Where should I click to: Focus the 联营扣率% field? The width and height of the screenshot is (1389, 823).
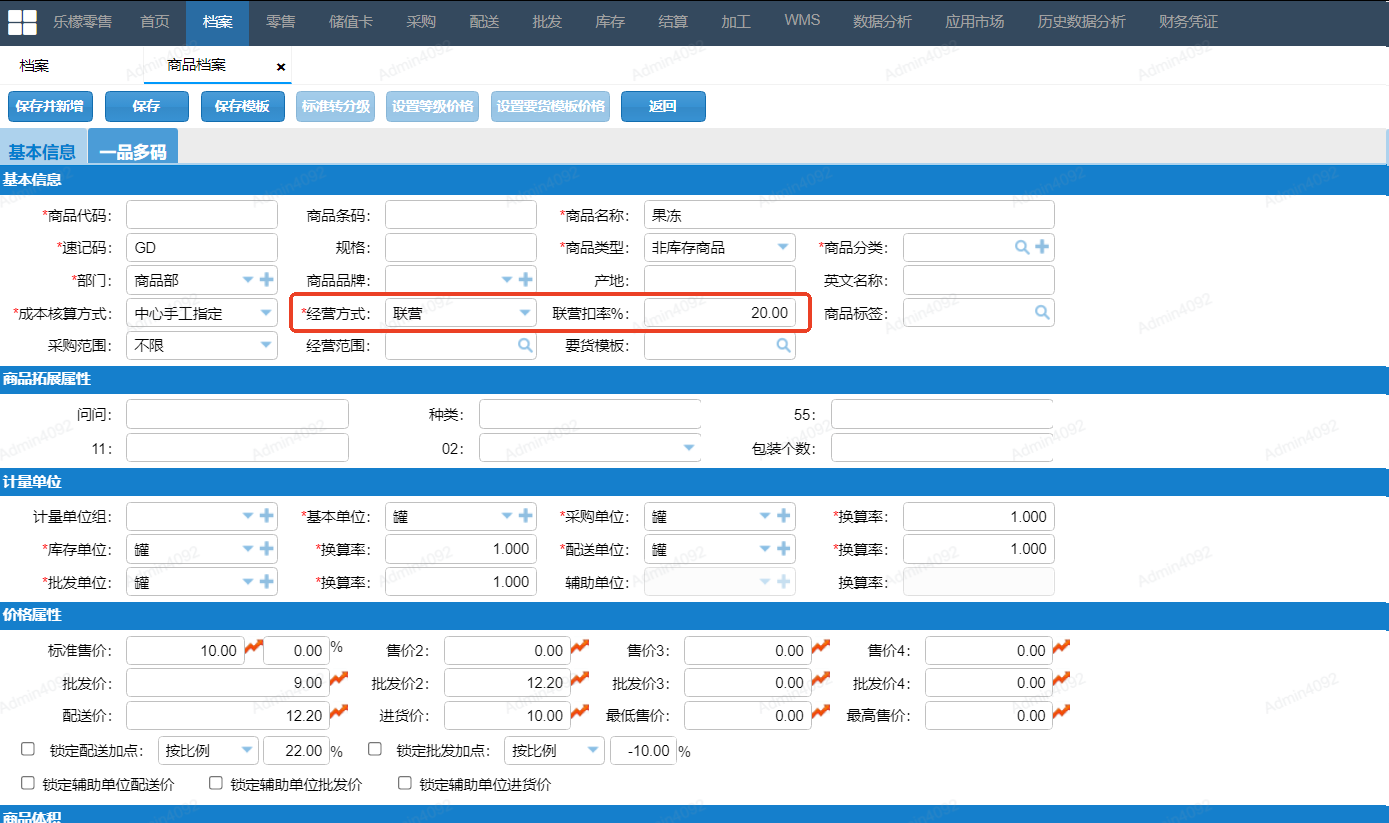[720, 313]
